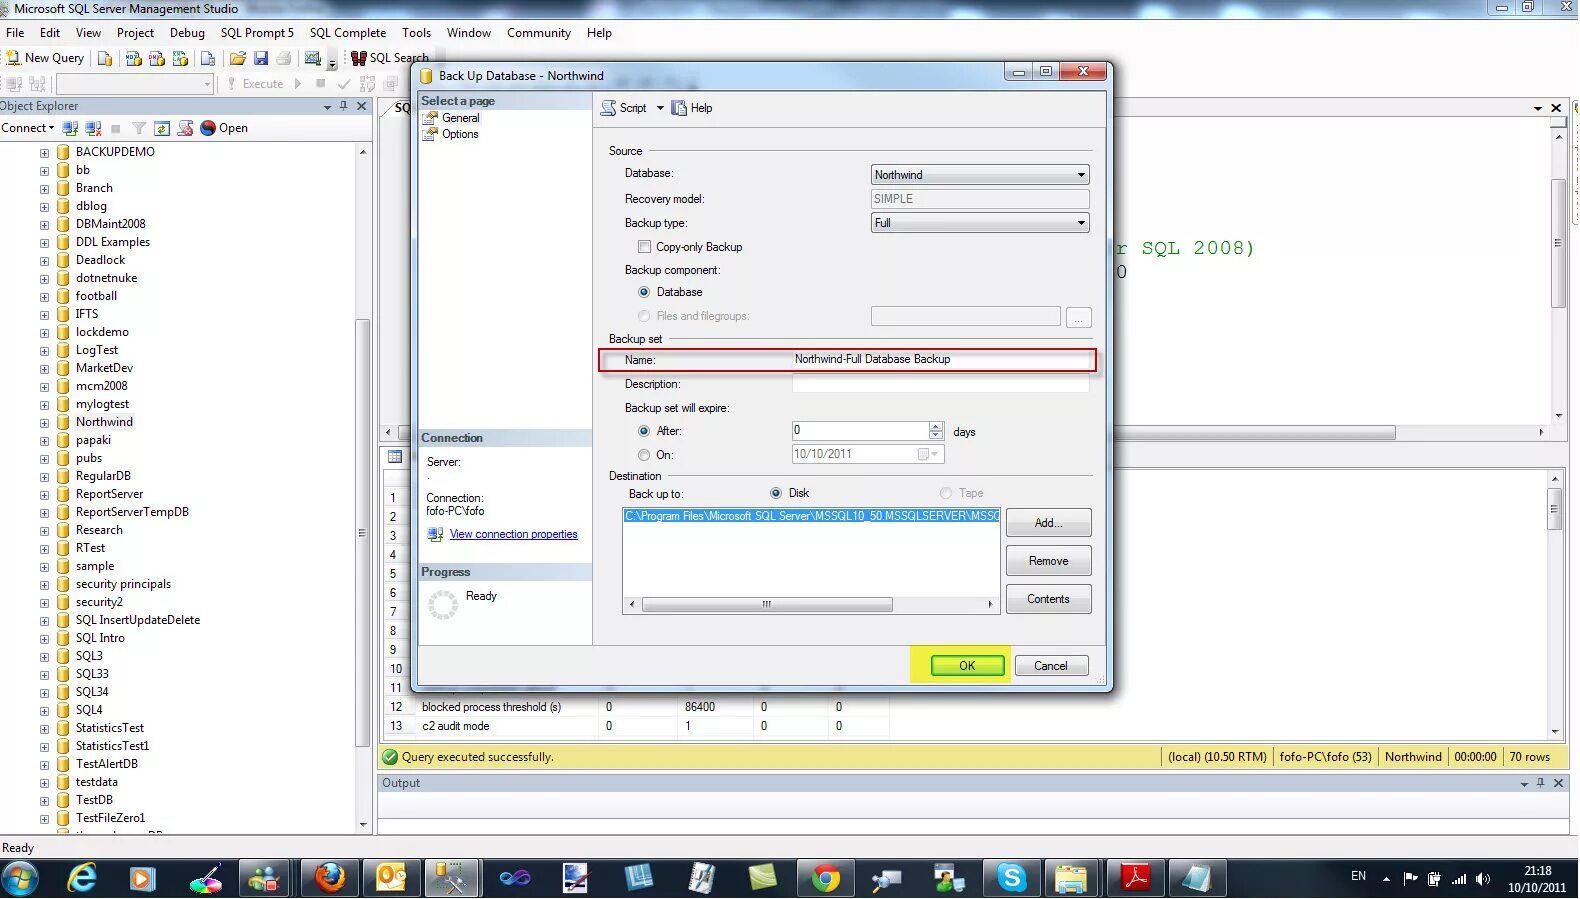Expand the ReportServer database node
The image size is (1580, 899).
click(44, 495)
